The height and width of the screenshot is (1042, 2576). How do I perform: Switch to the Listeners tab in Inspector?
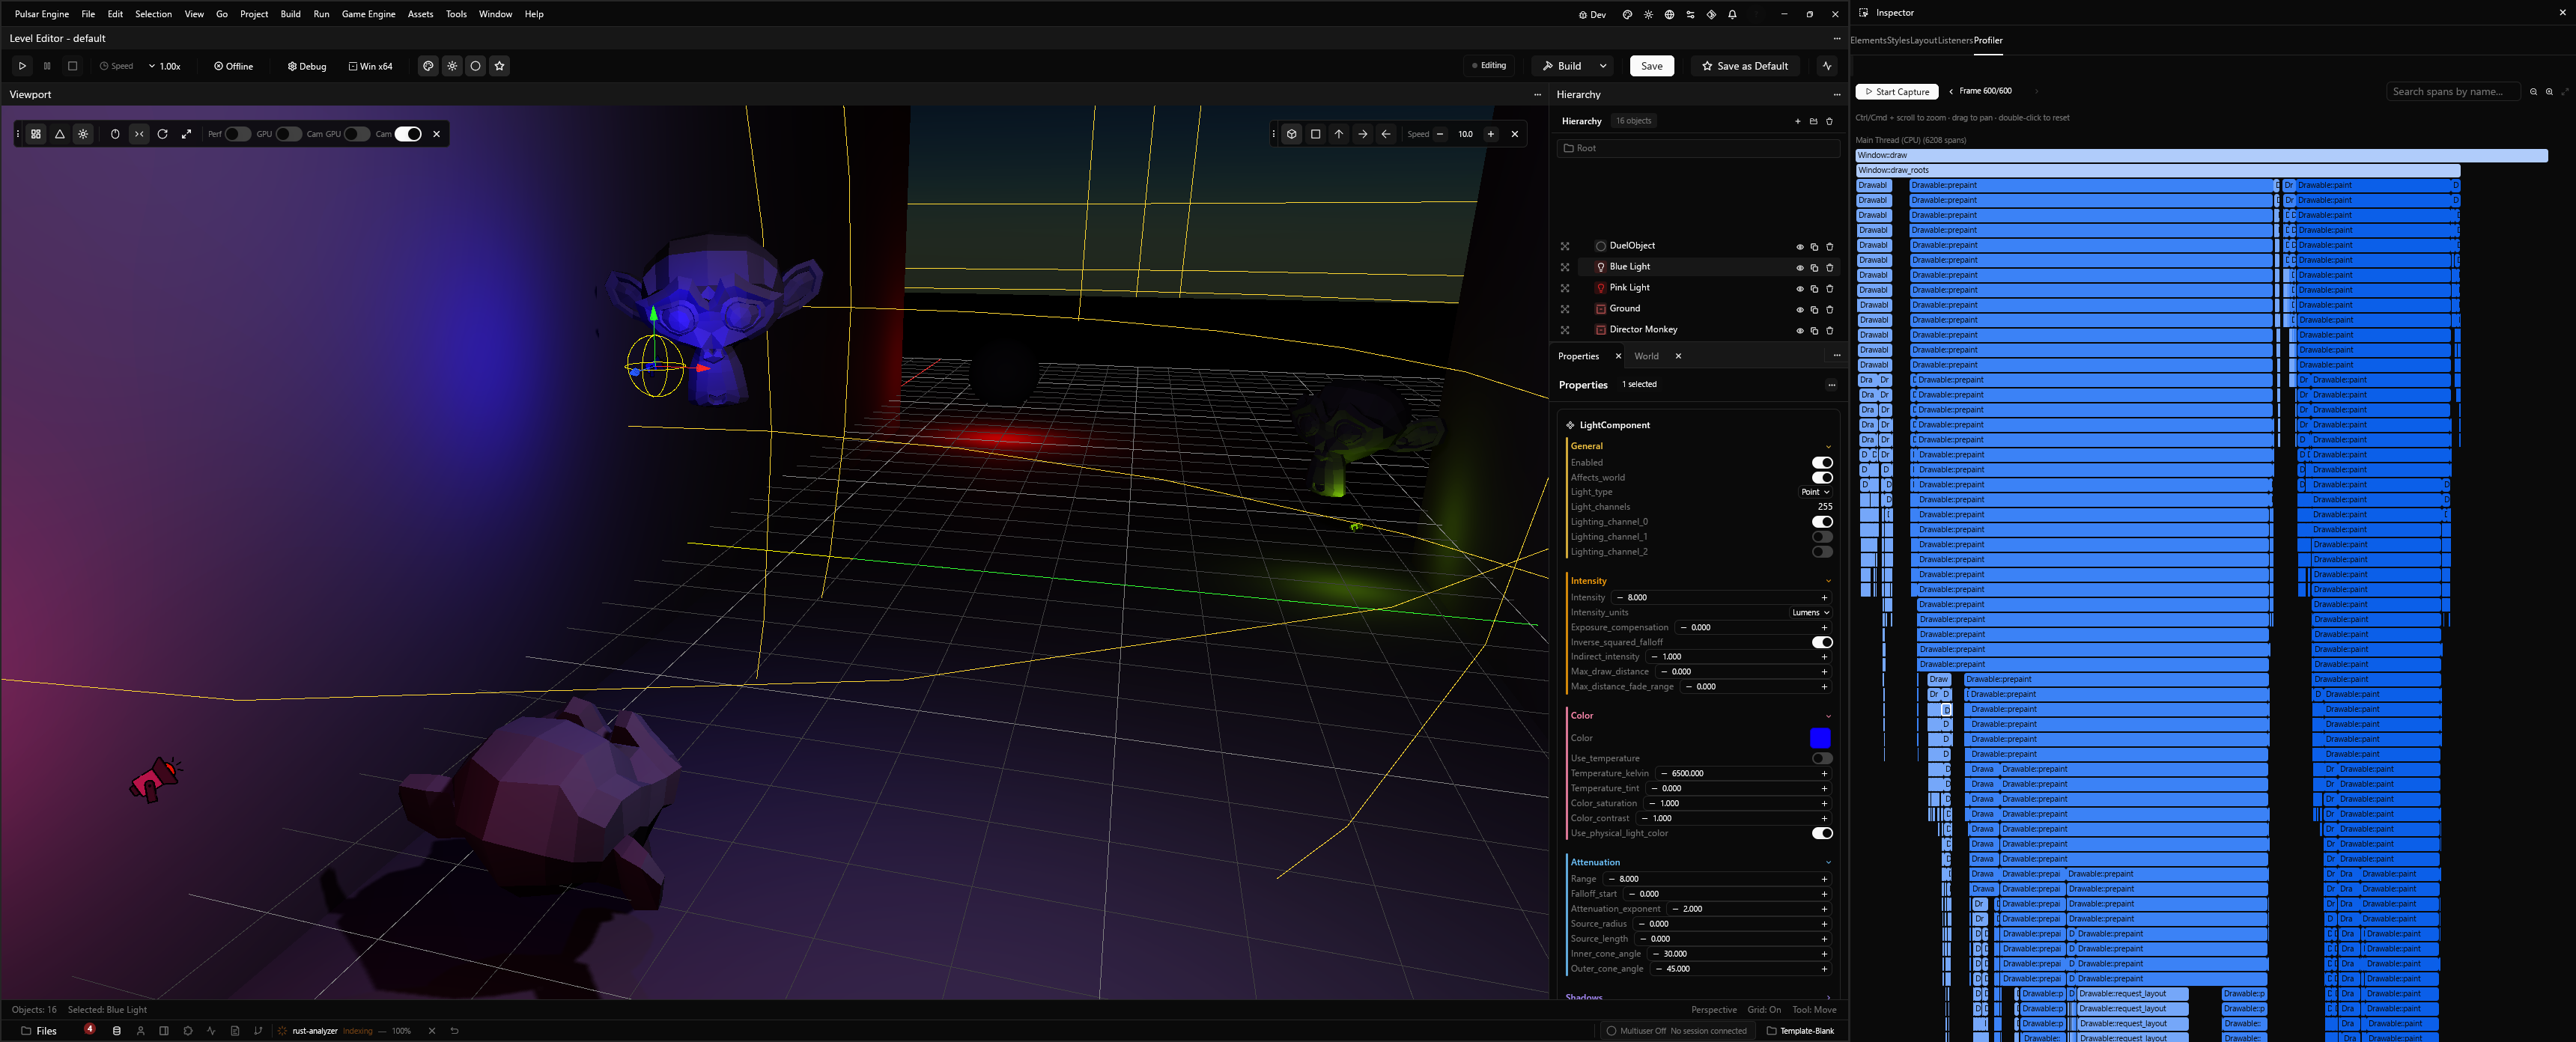tap(1955, 40)
